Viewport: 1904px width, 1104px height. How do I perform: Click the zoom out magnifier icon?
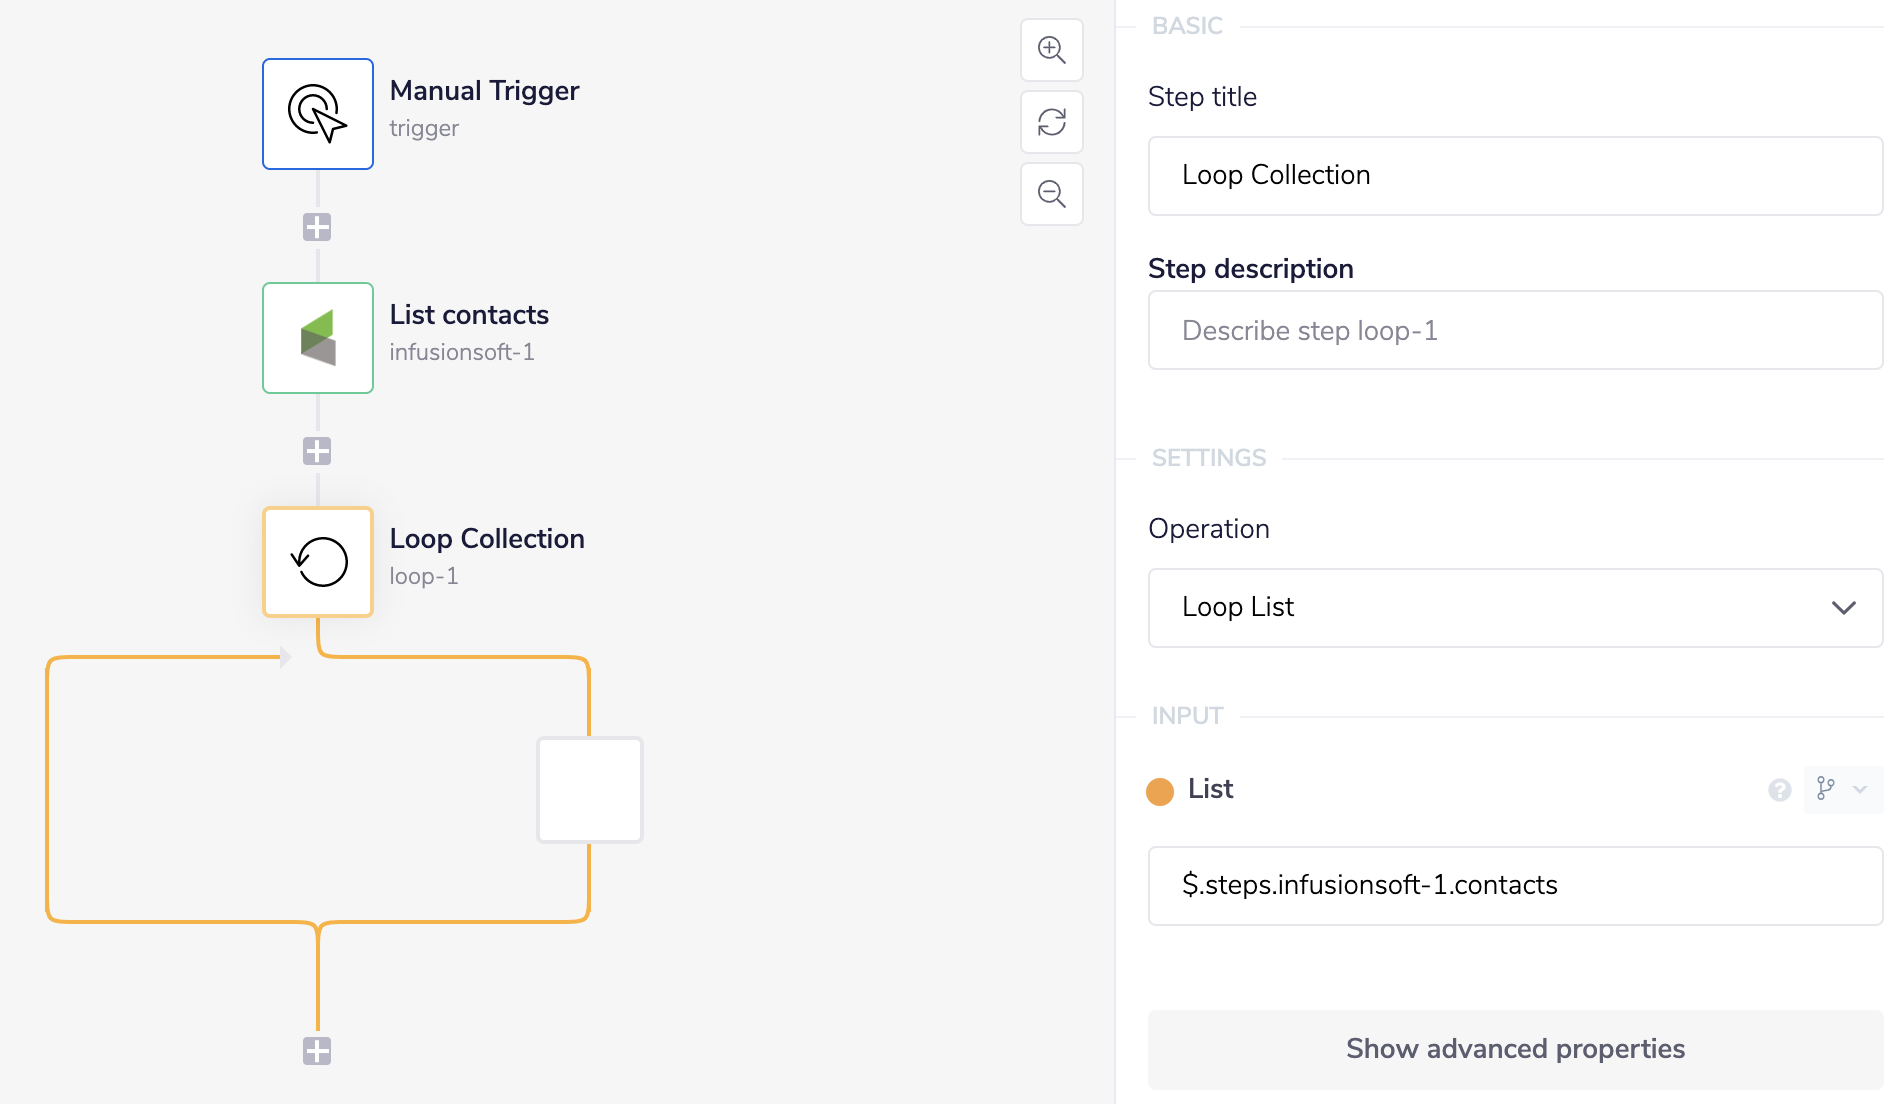coord(1051,194)
